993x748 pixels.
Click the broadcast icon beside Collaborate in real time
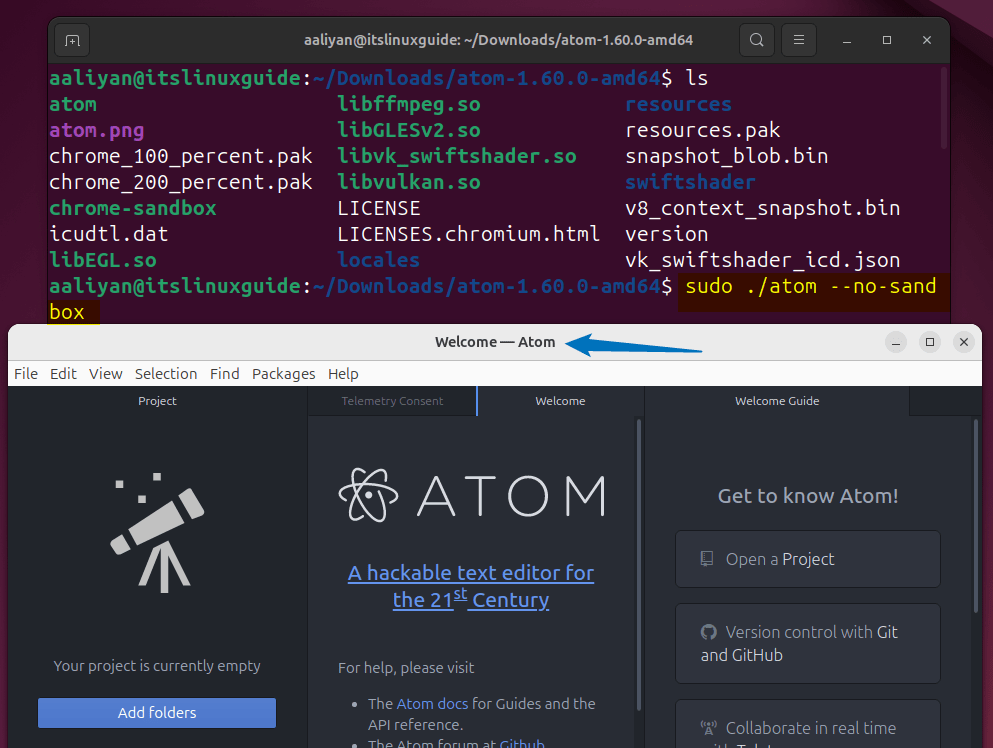710,726
